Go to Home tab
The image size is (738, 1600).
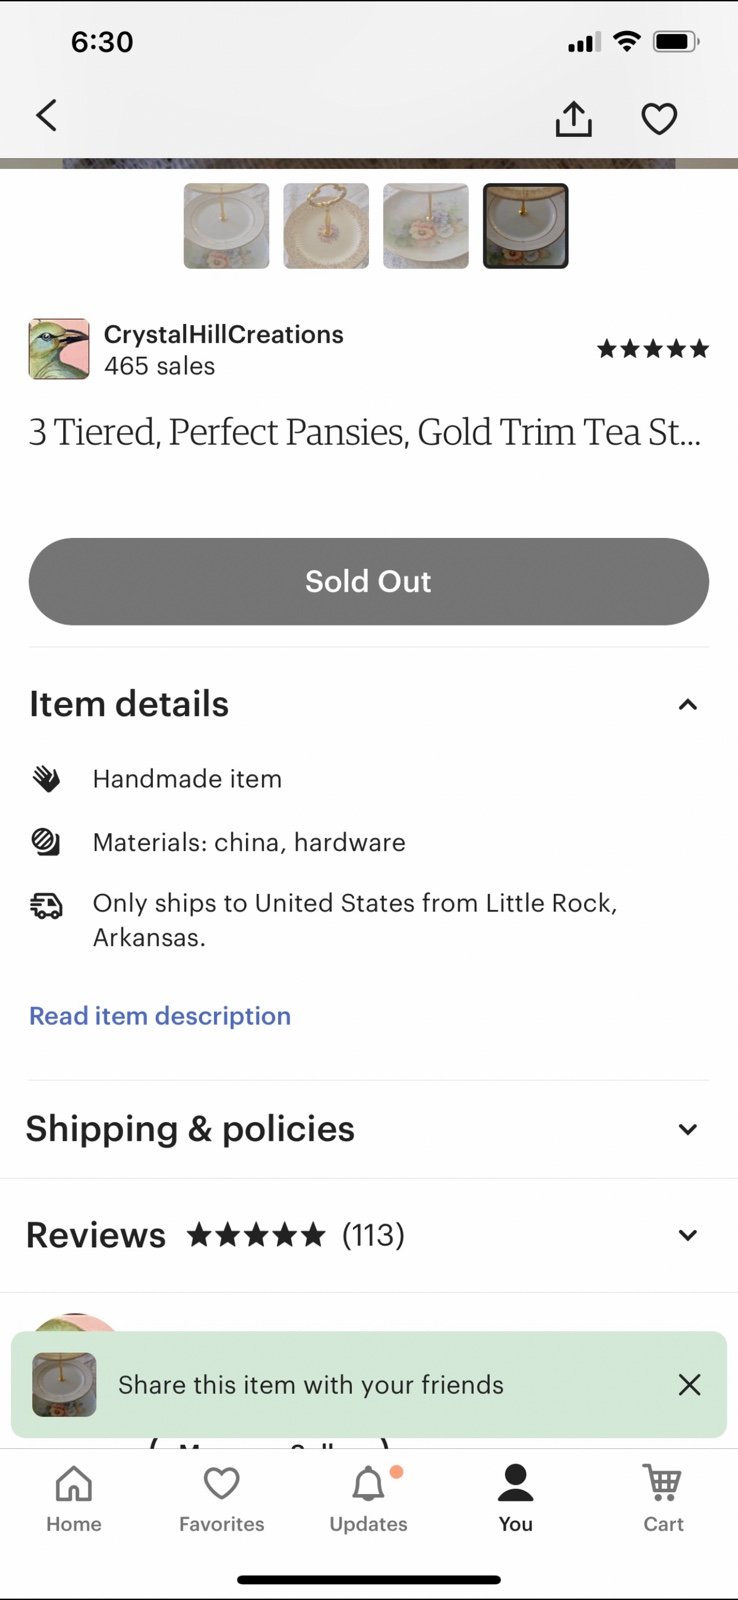pyautogui.click(x=74, y=1498)
